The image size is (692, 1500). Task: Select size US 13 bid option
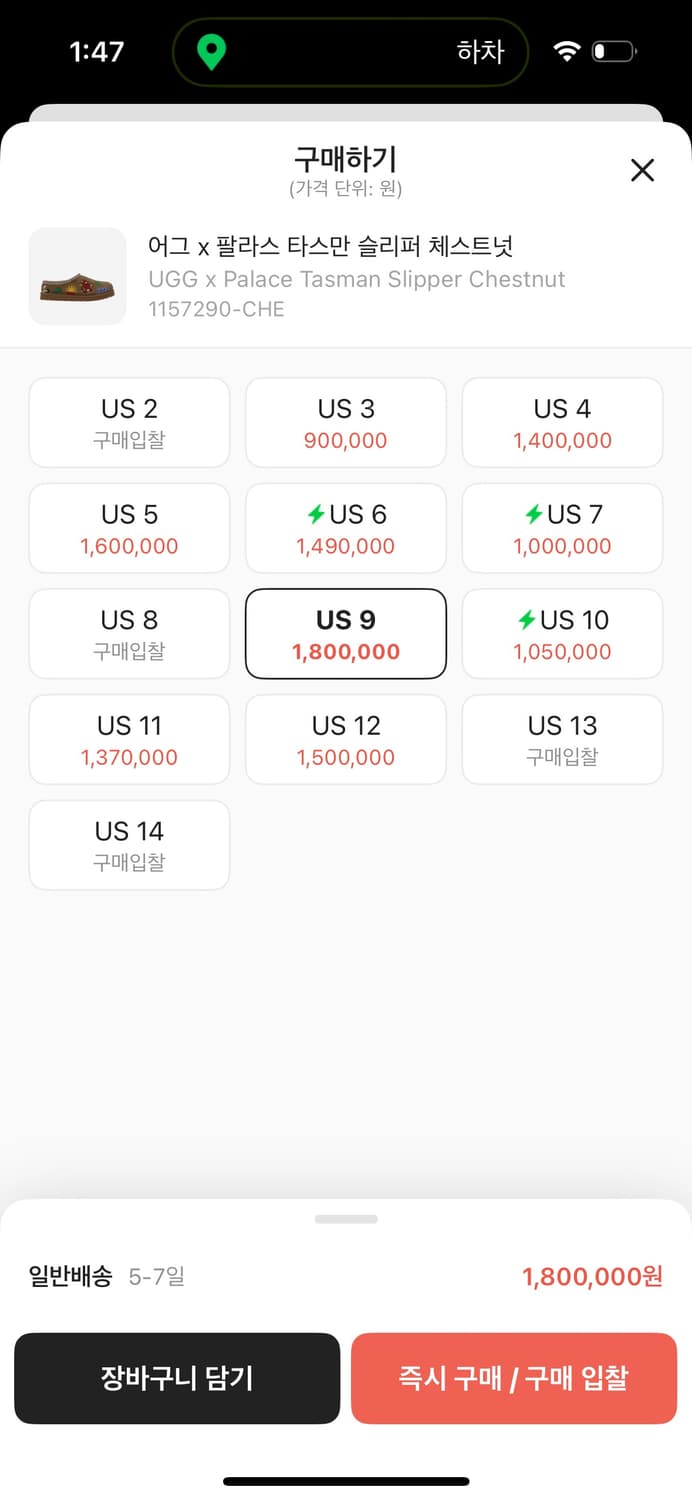coord(562,740)
